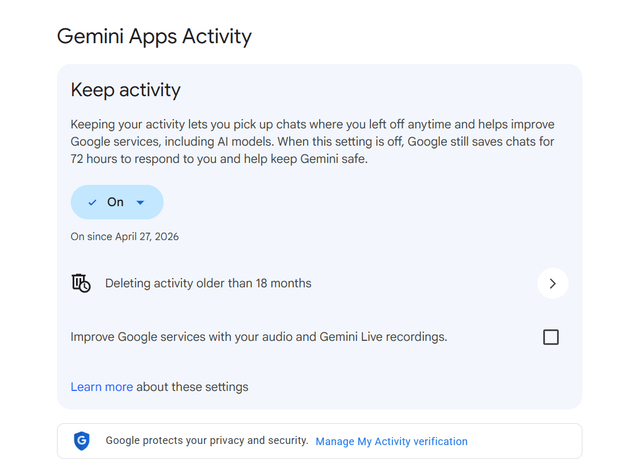The image size is (640, 471).
Task: Click the Learn more link
Action: (102, 387)
